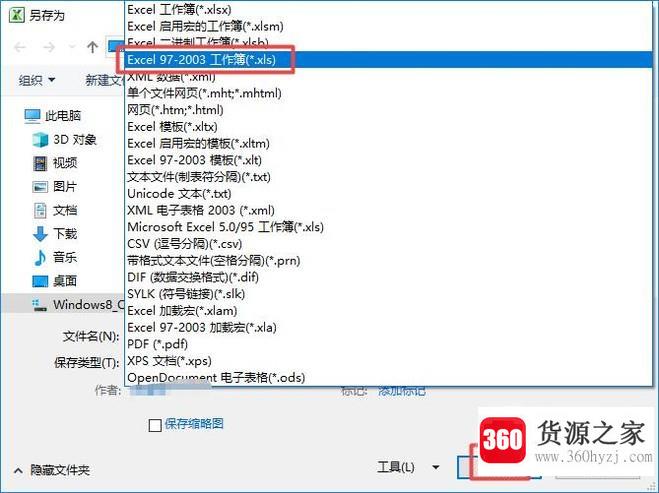Click the 视频 folder icon
659x493 pixels.
click(x=40, y=163)
